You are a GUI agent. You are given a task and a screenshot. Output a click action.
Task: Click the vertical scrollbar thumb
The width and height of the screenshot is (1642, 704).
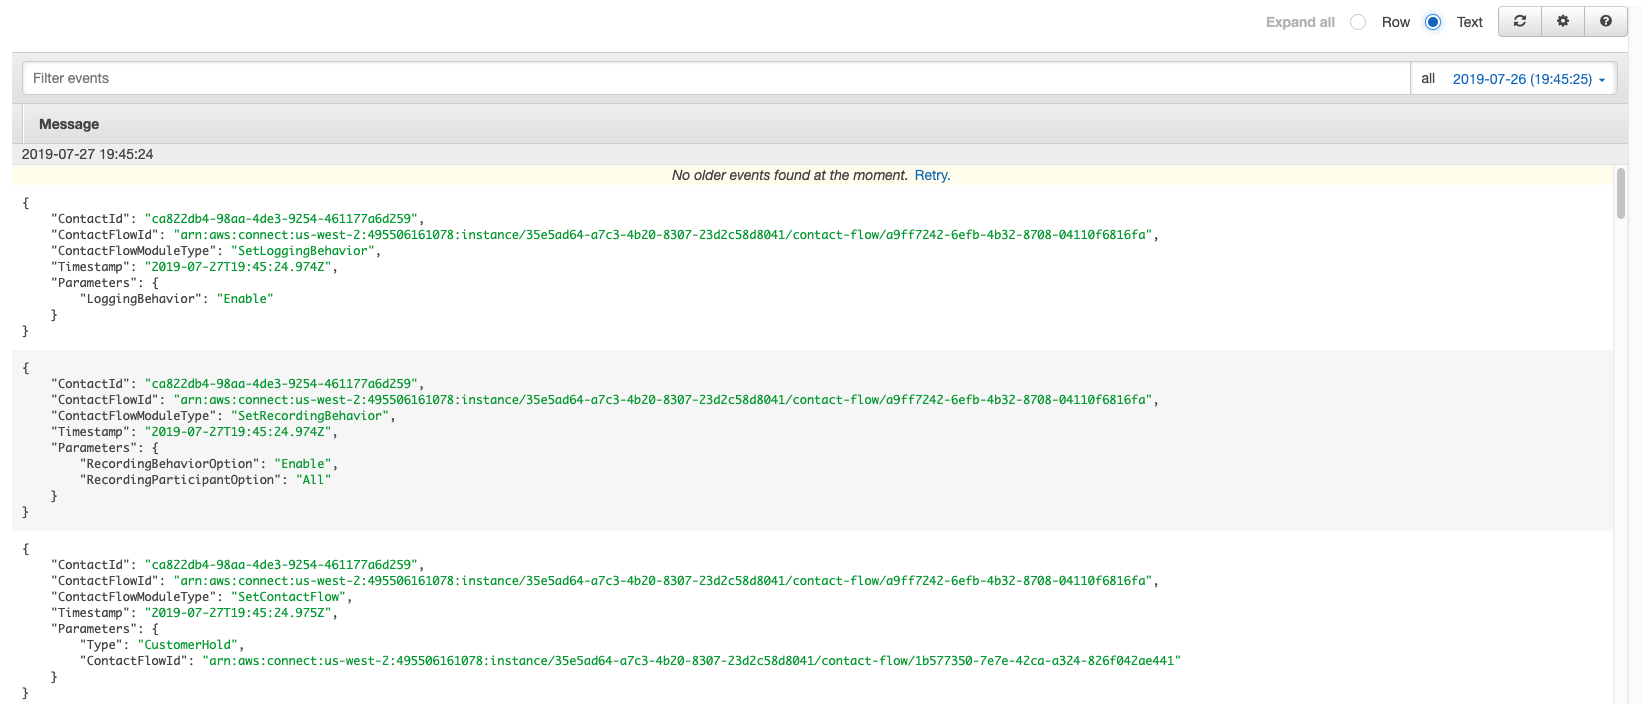tap(1621, 193)
